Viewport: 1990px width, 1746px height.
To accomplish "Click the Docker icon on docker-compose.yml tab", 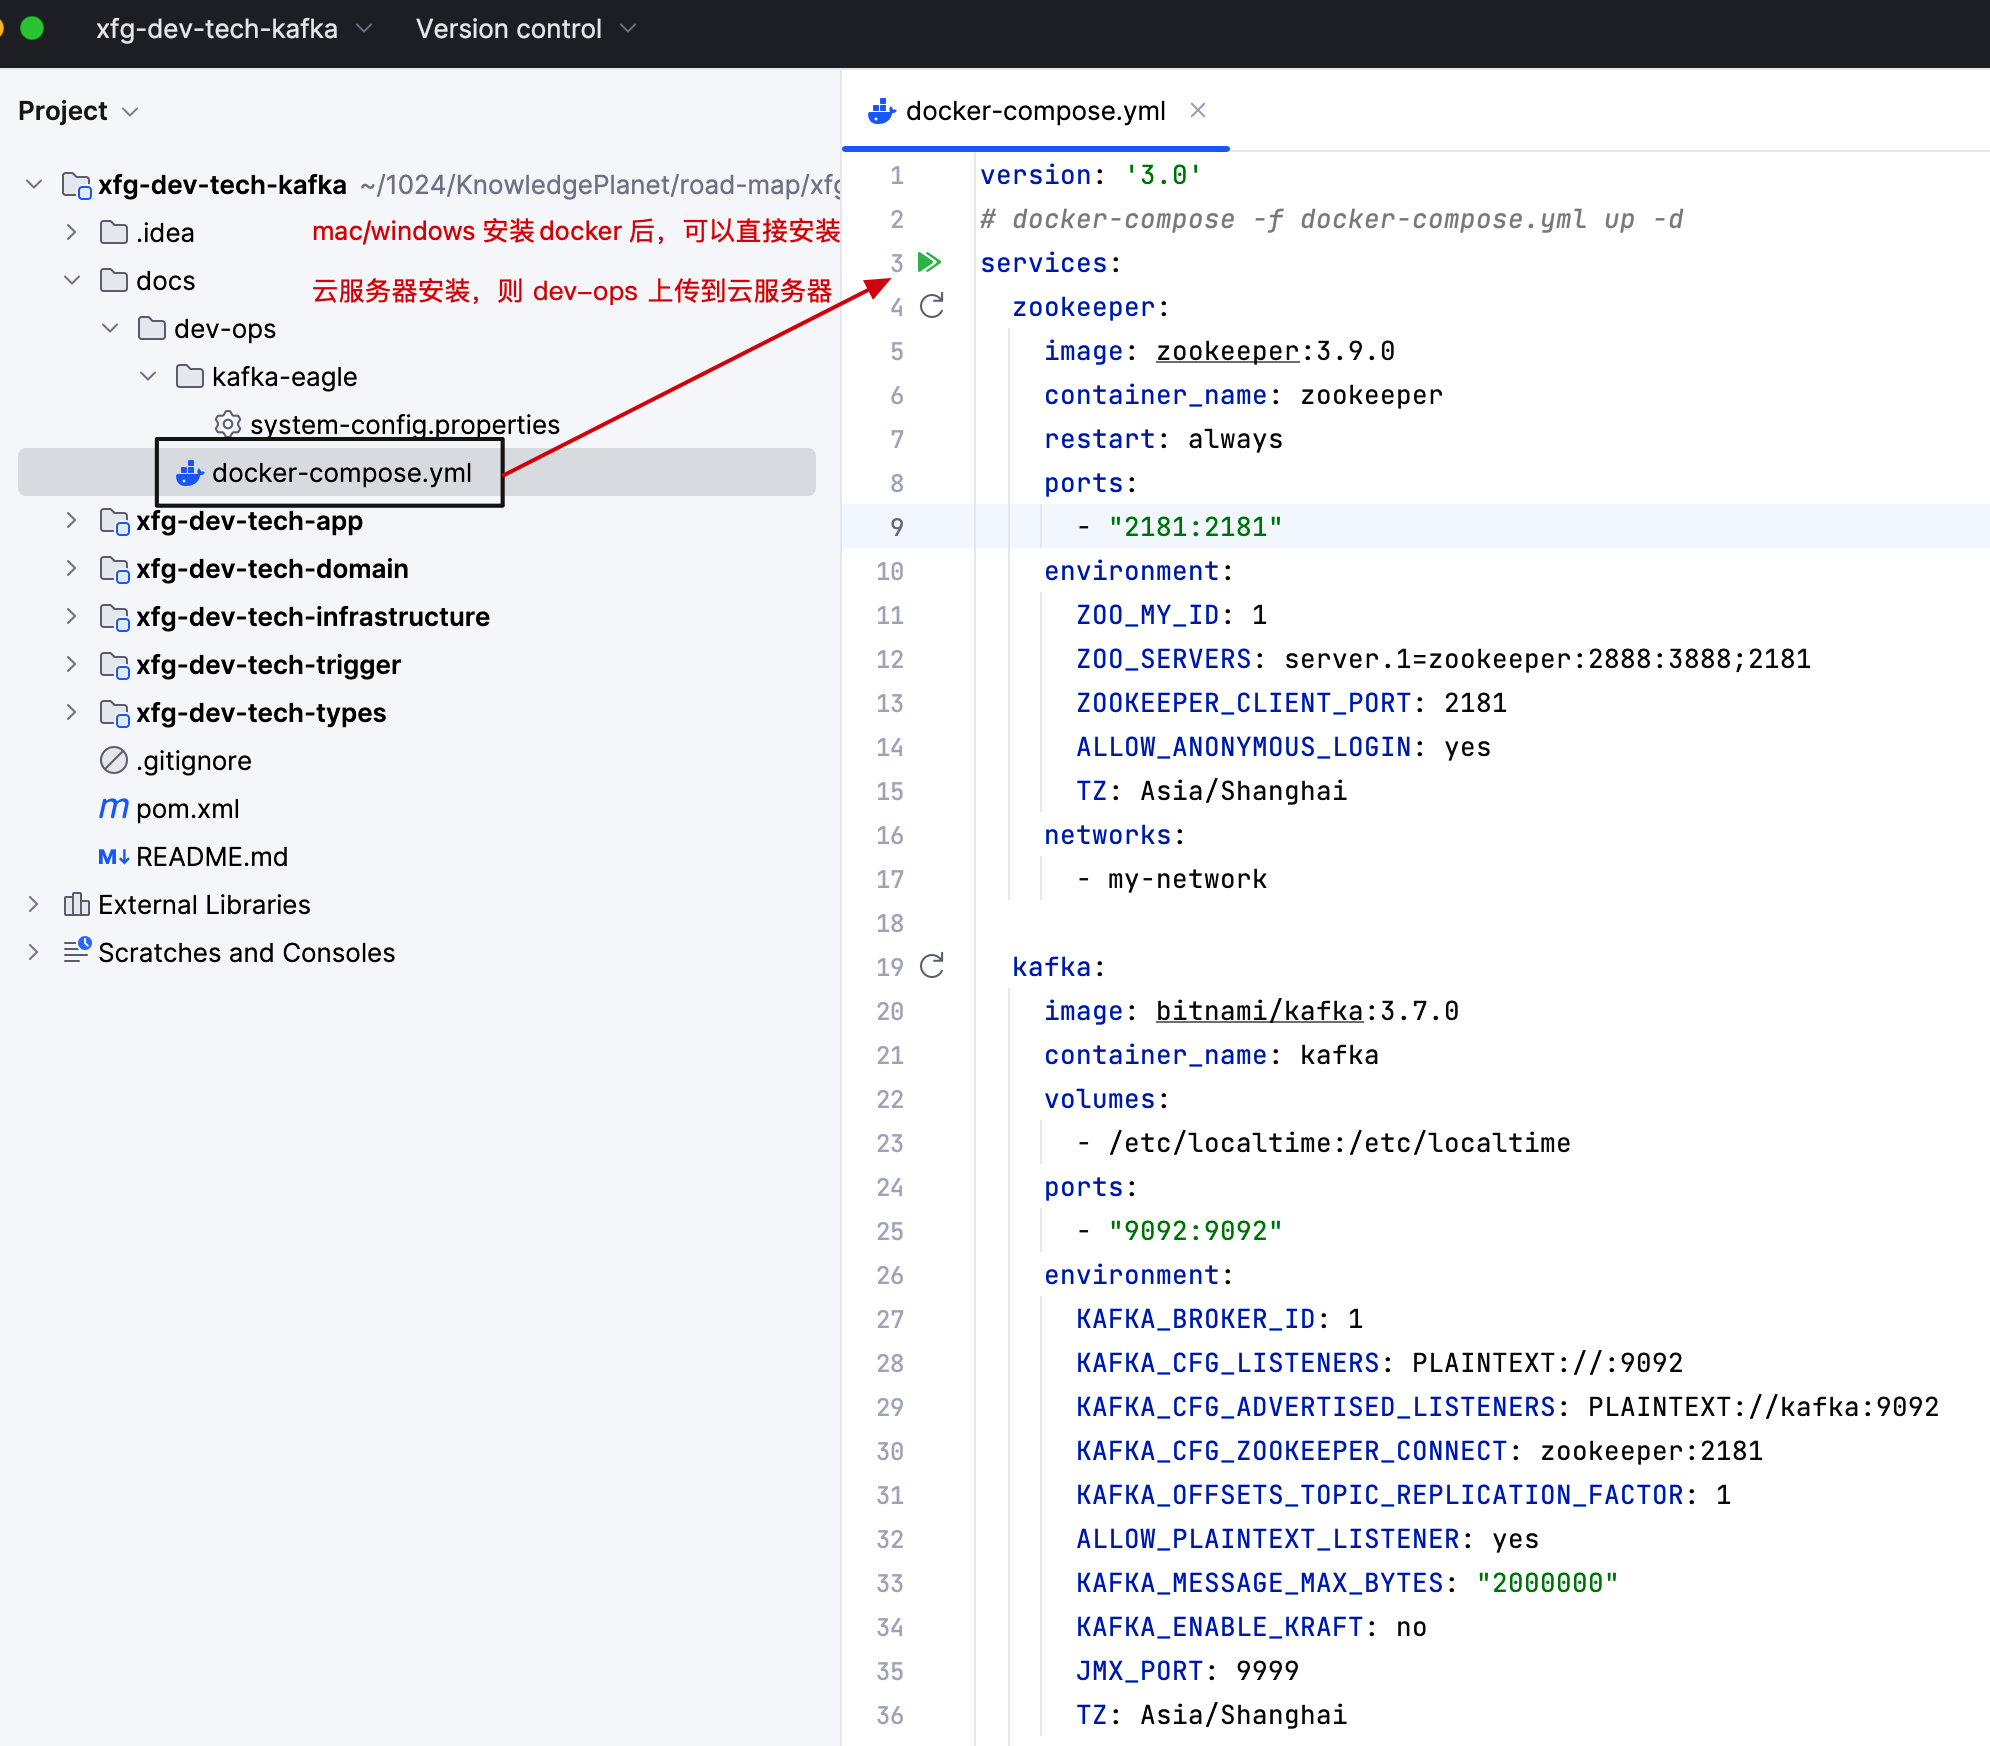I will [x=881, y=111].
